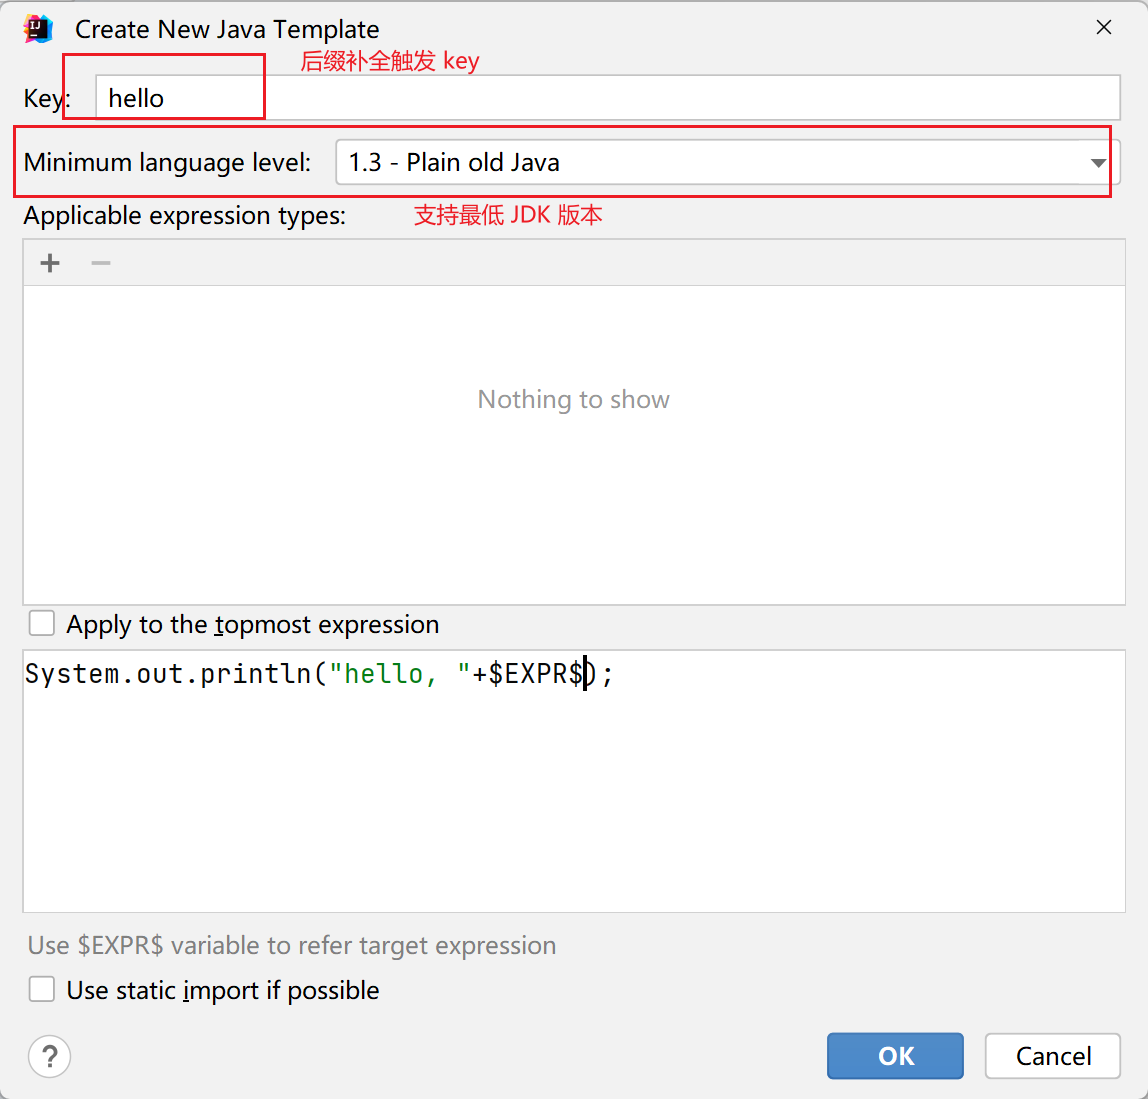Confirm the template with OK

click(895, 1056)
